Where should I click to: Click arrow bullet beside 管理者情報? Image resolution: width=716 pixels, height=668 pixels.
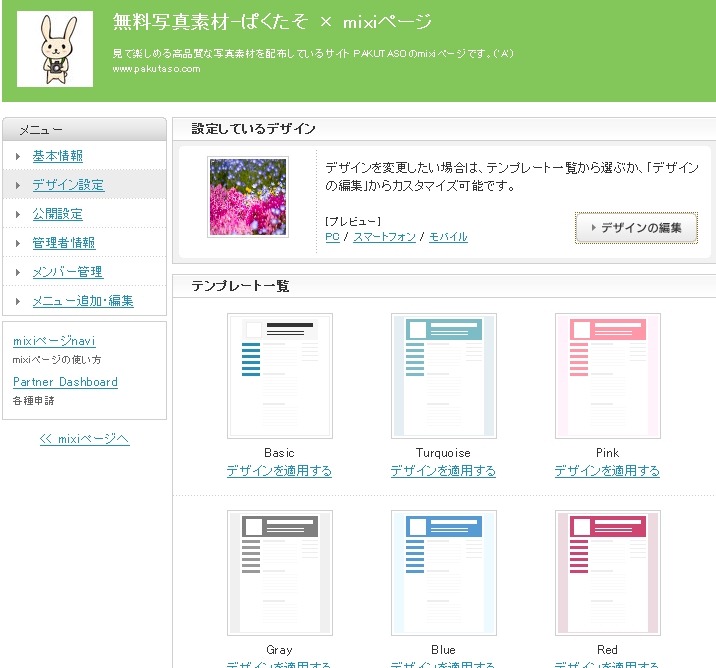[18, 243]
